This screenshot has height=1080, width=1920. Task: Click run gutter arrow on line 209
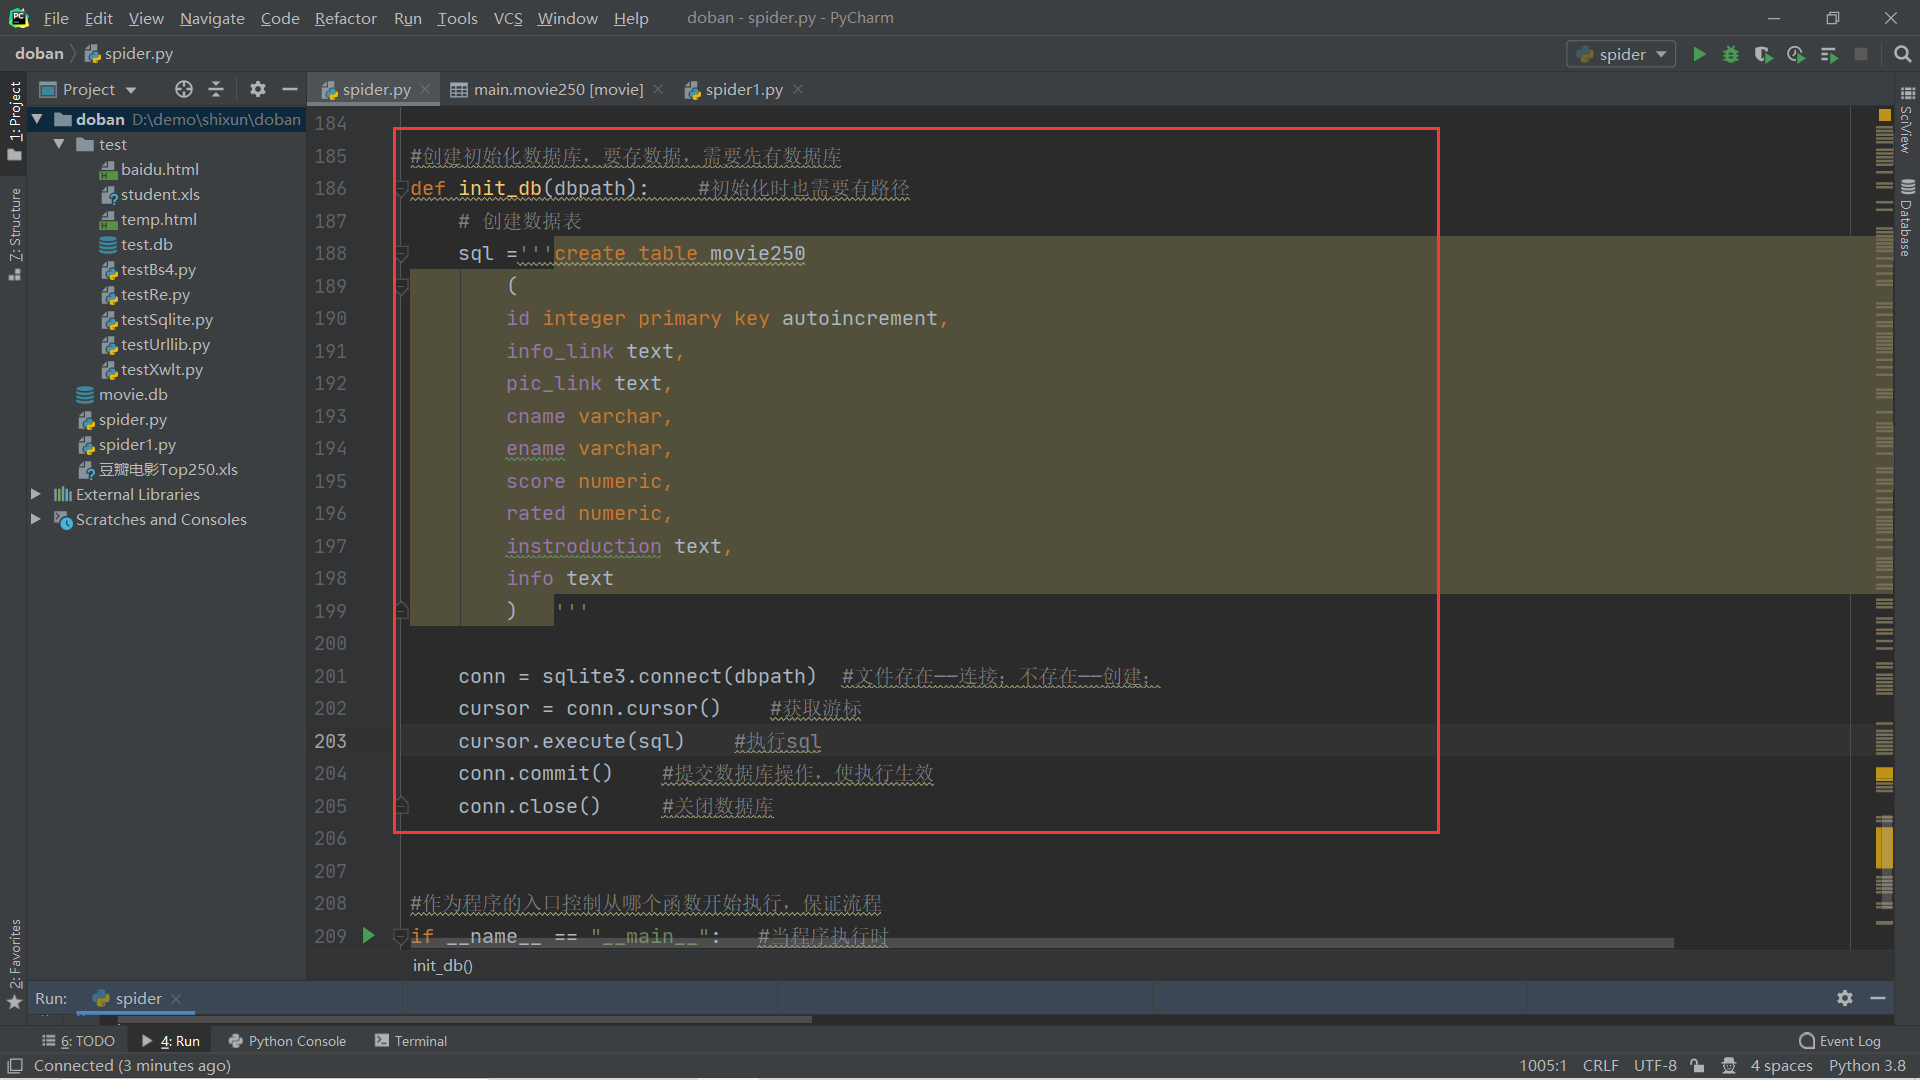(x=368, y=936)
